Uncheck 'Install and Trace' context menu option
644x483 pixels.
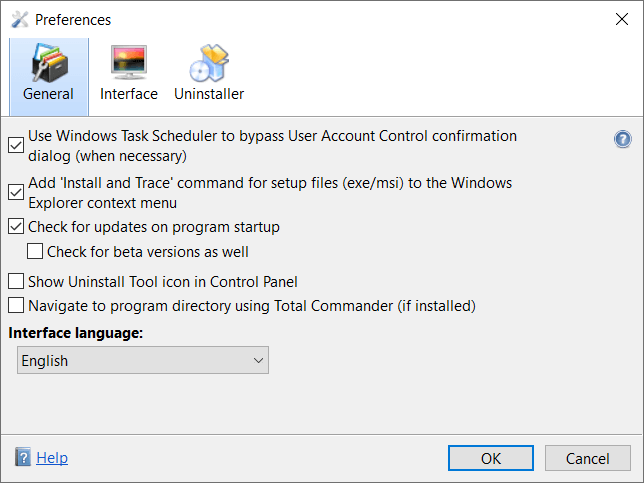(16, 192)
